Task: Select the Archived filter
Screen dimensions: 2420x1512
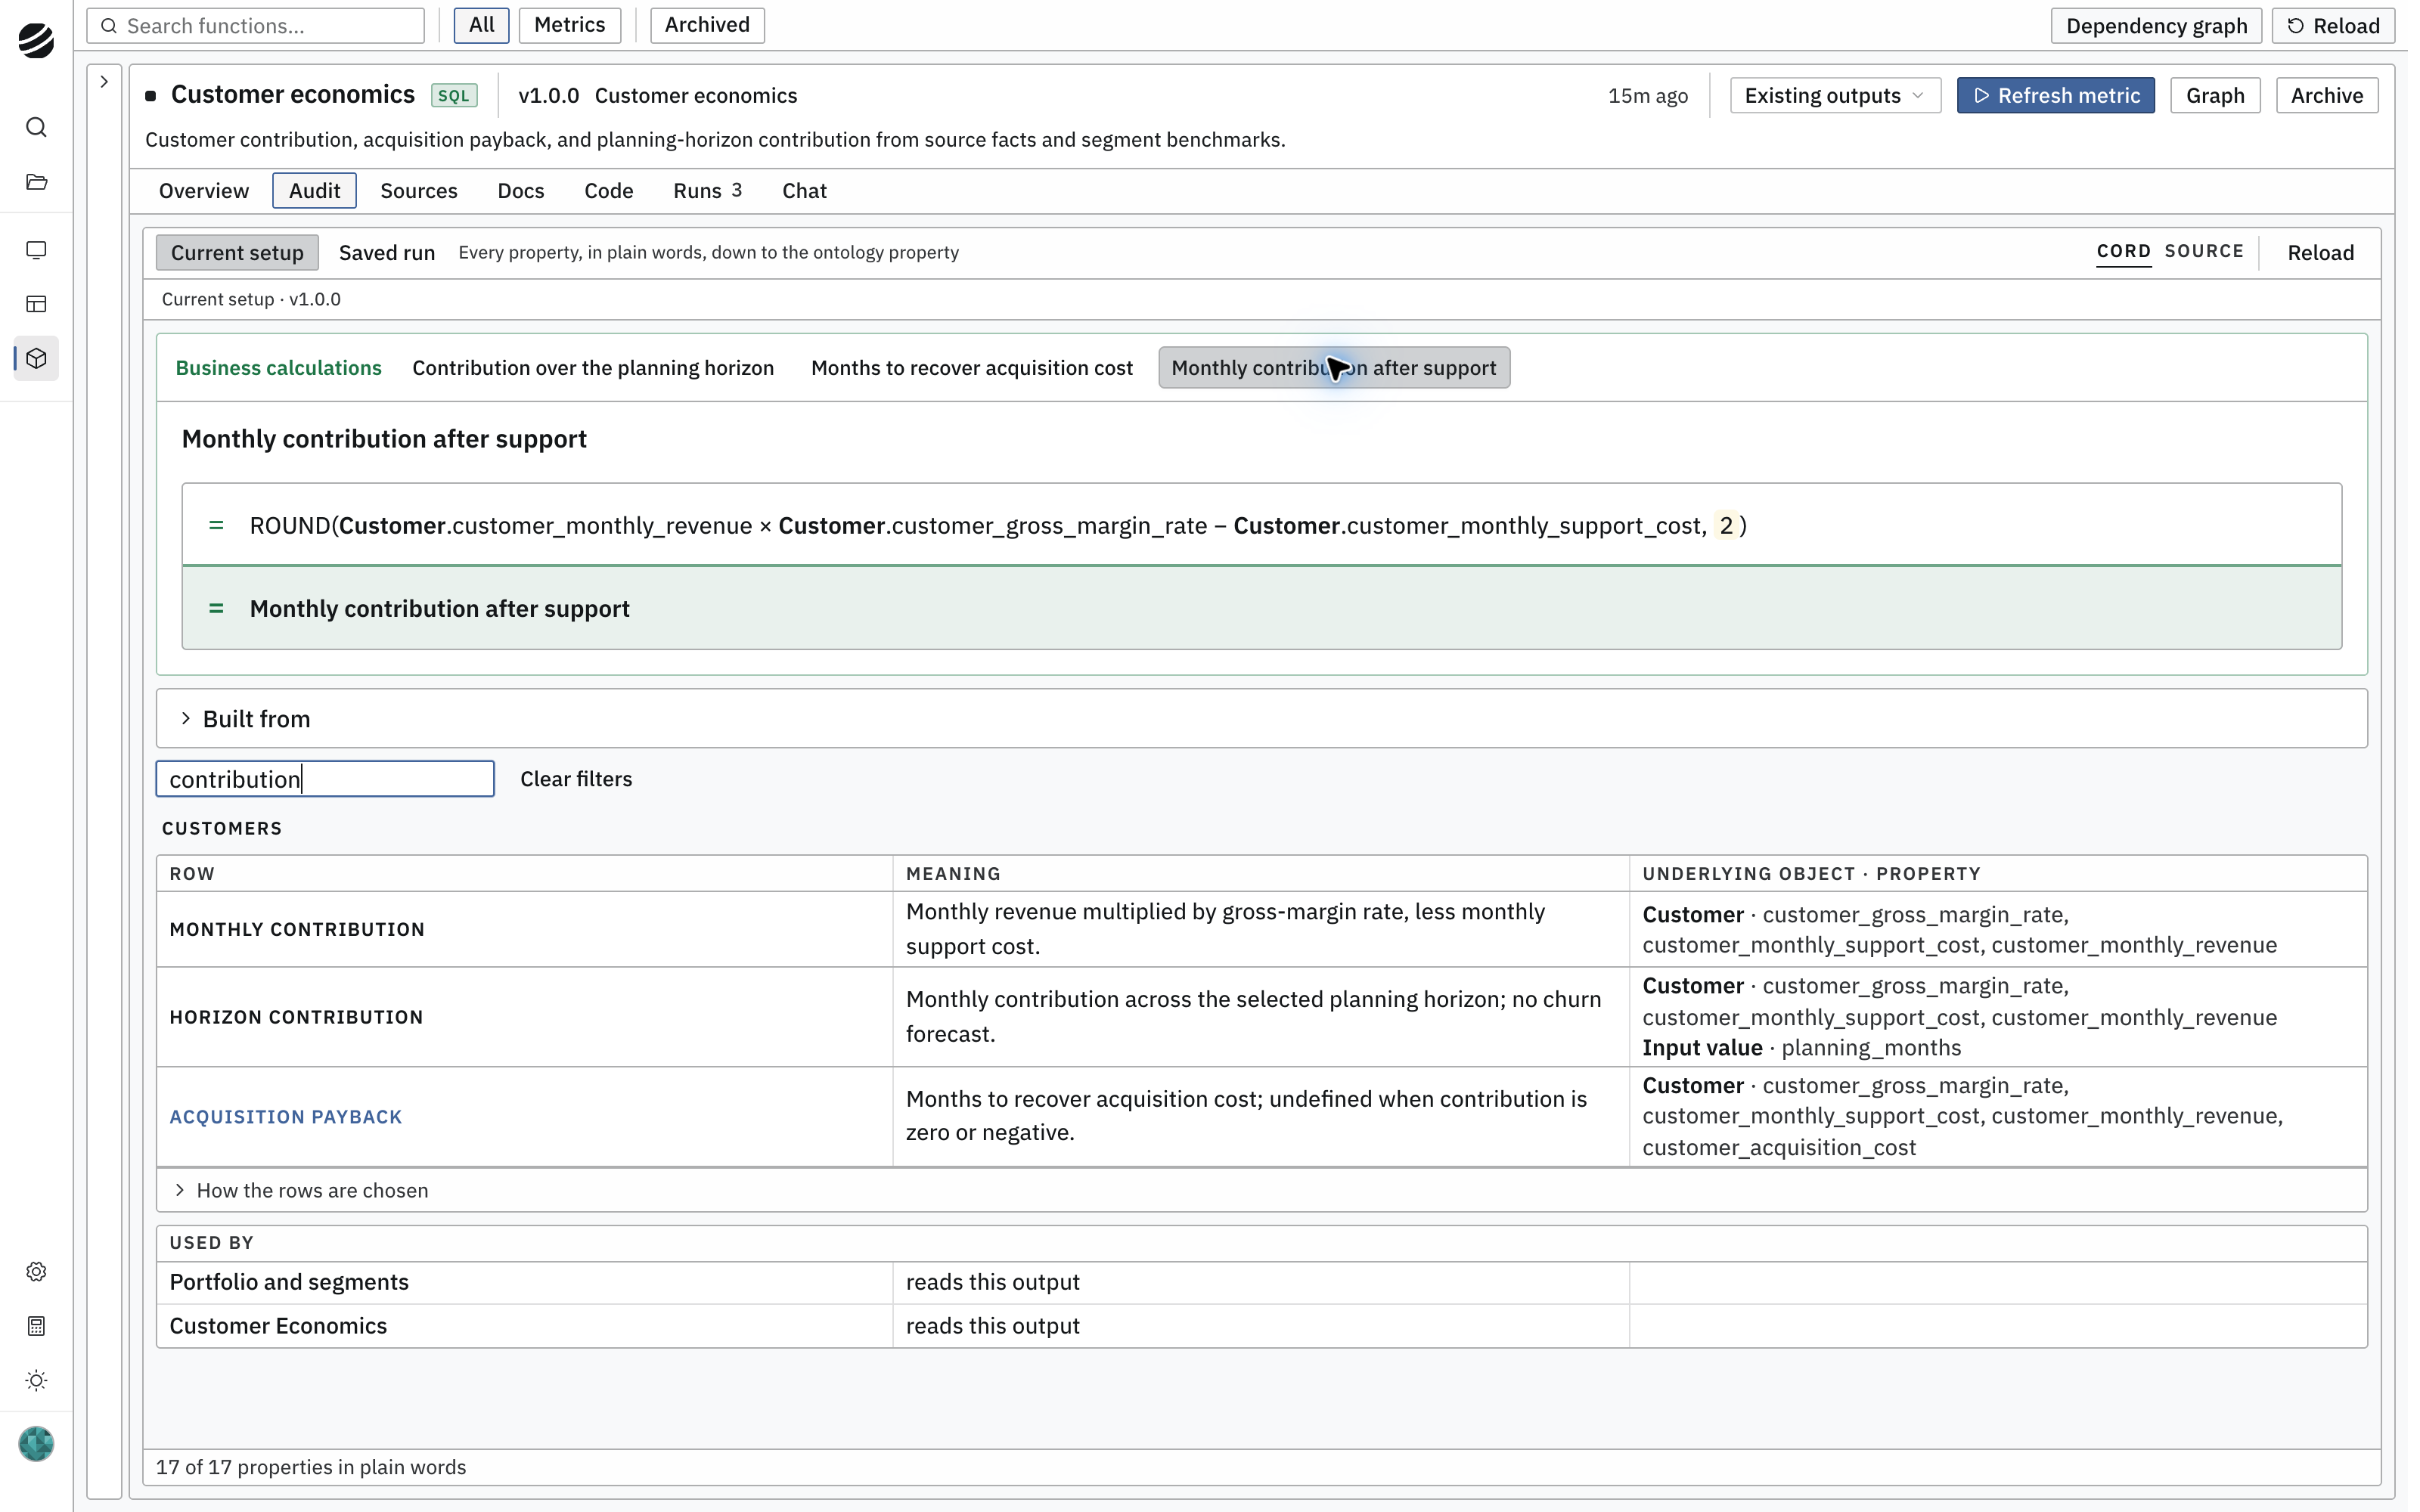Action: coord(707,25)
